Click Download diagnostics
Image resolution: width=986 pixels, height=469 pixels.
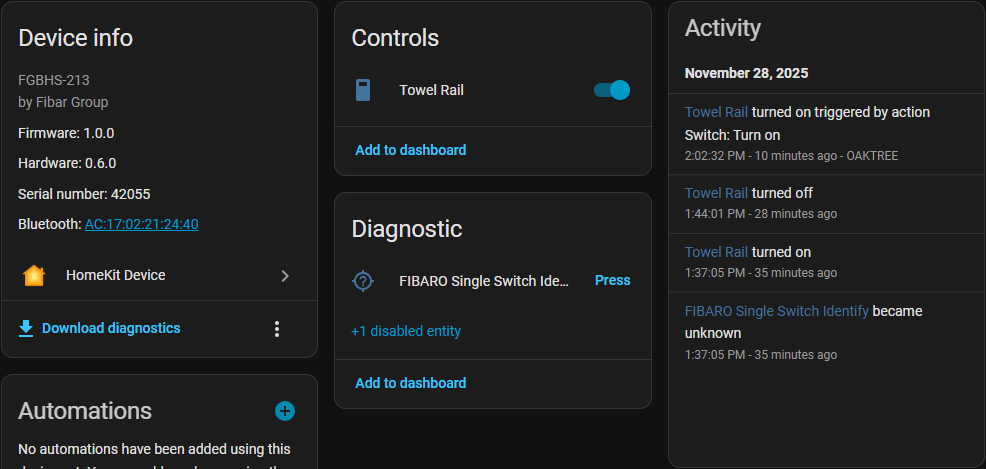click(x=111, y=328)
